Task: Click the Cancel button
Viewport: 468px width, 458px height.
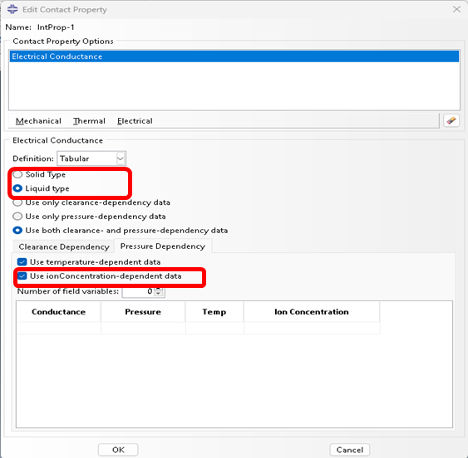Action: point(350,450)
